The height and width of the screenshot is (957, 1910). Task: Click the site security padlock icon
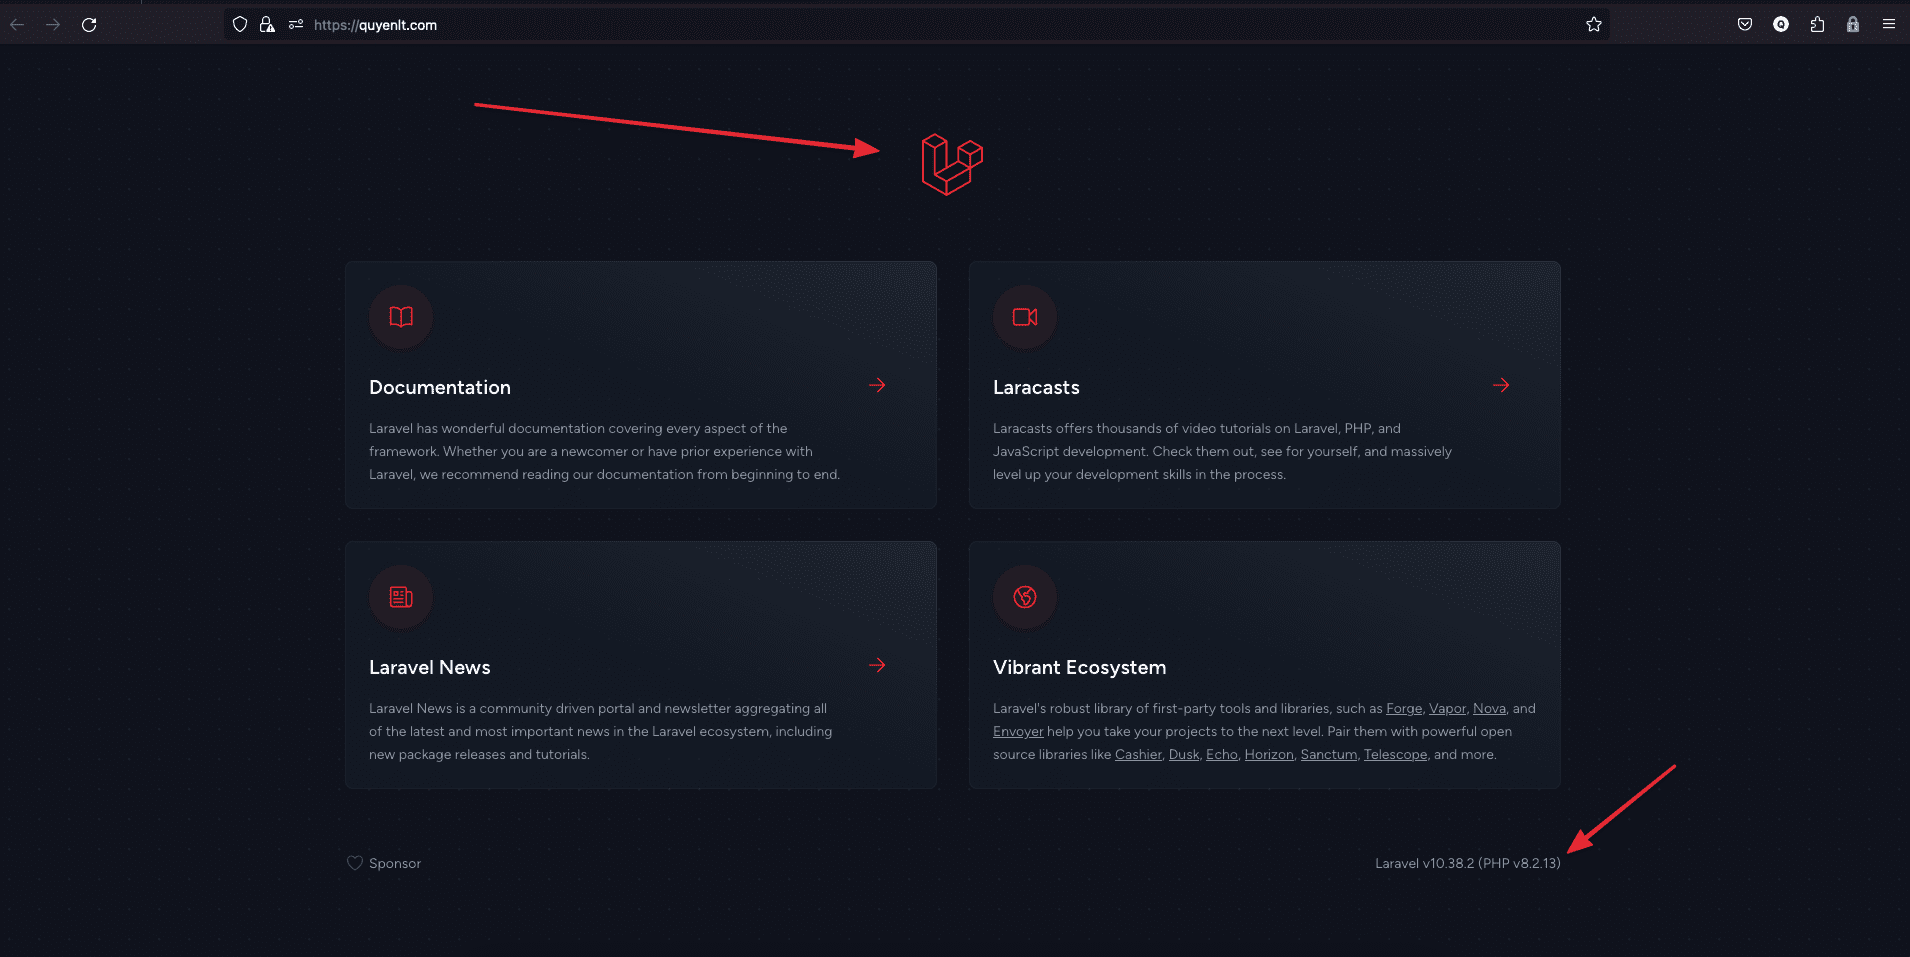(267, 25)
